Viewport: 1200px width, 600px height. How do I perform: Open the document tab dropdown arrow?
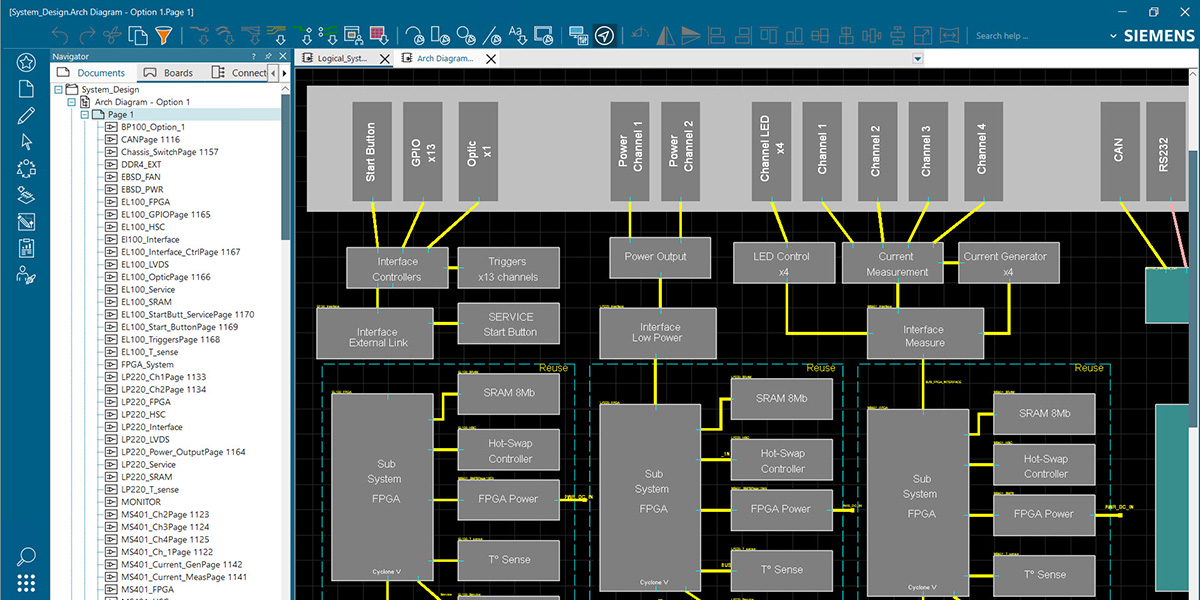[917, 58]
